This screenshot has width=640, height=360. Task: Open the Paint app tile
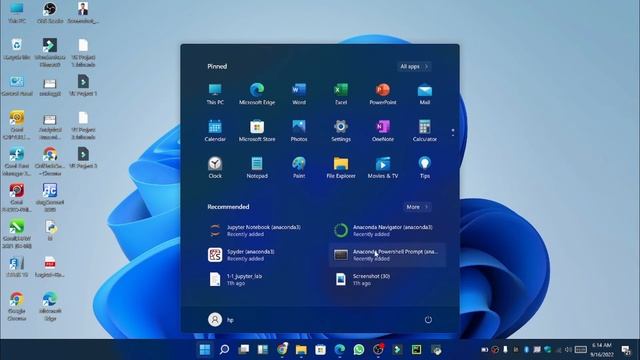299,167
